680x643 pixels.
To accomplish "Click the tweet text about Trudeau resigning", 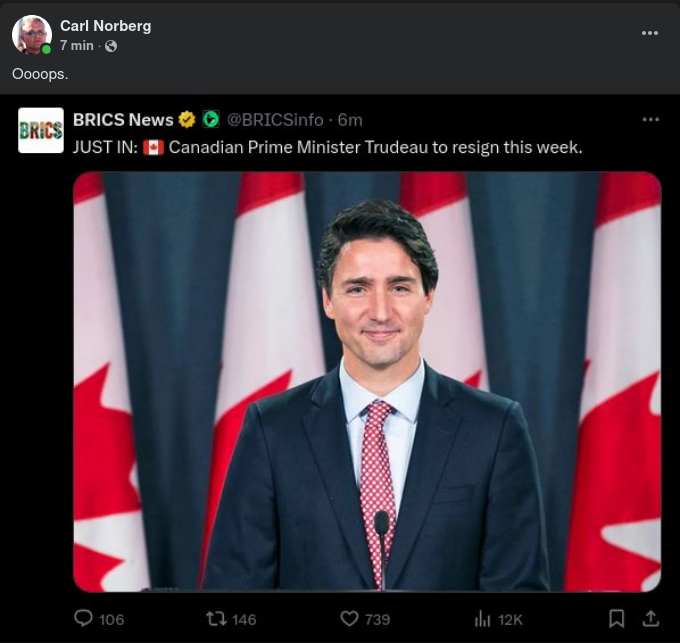I will (327, 147).
